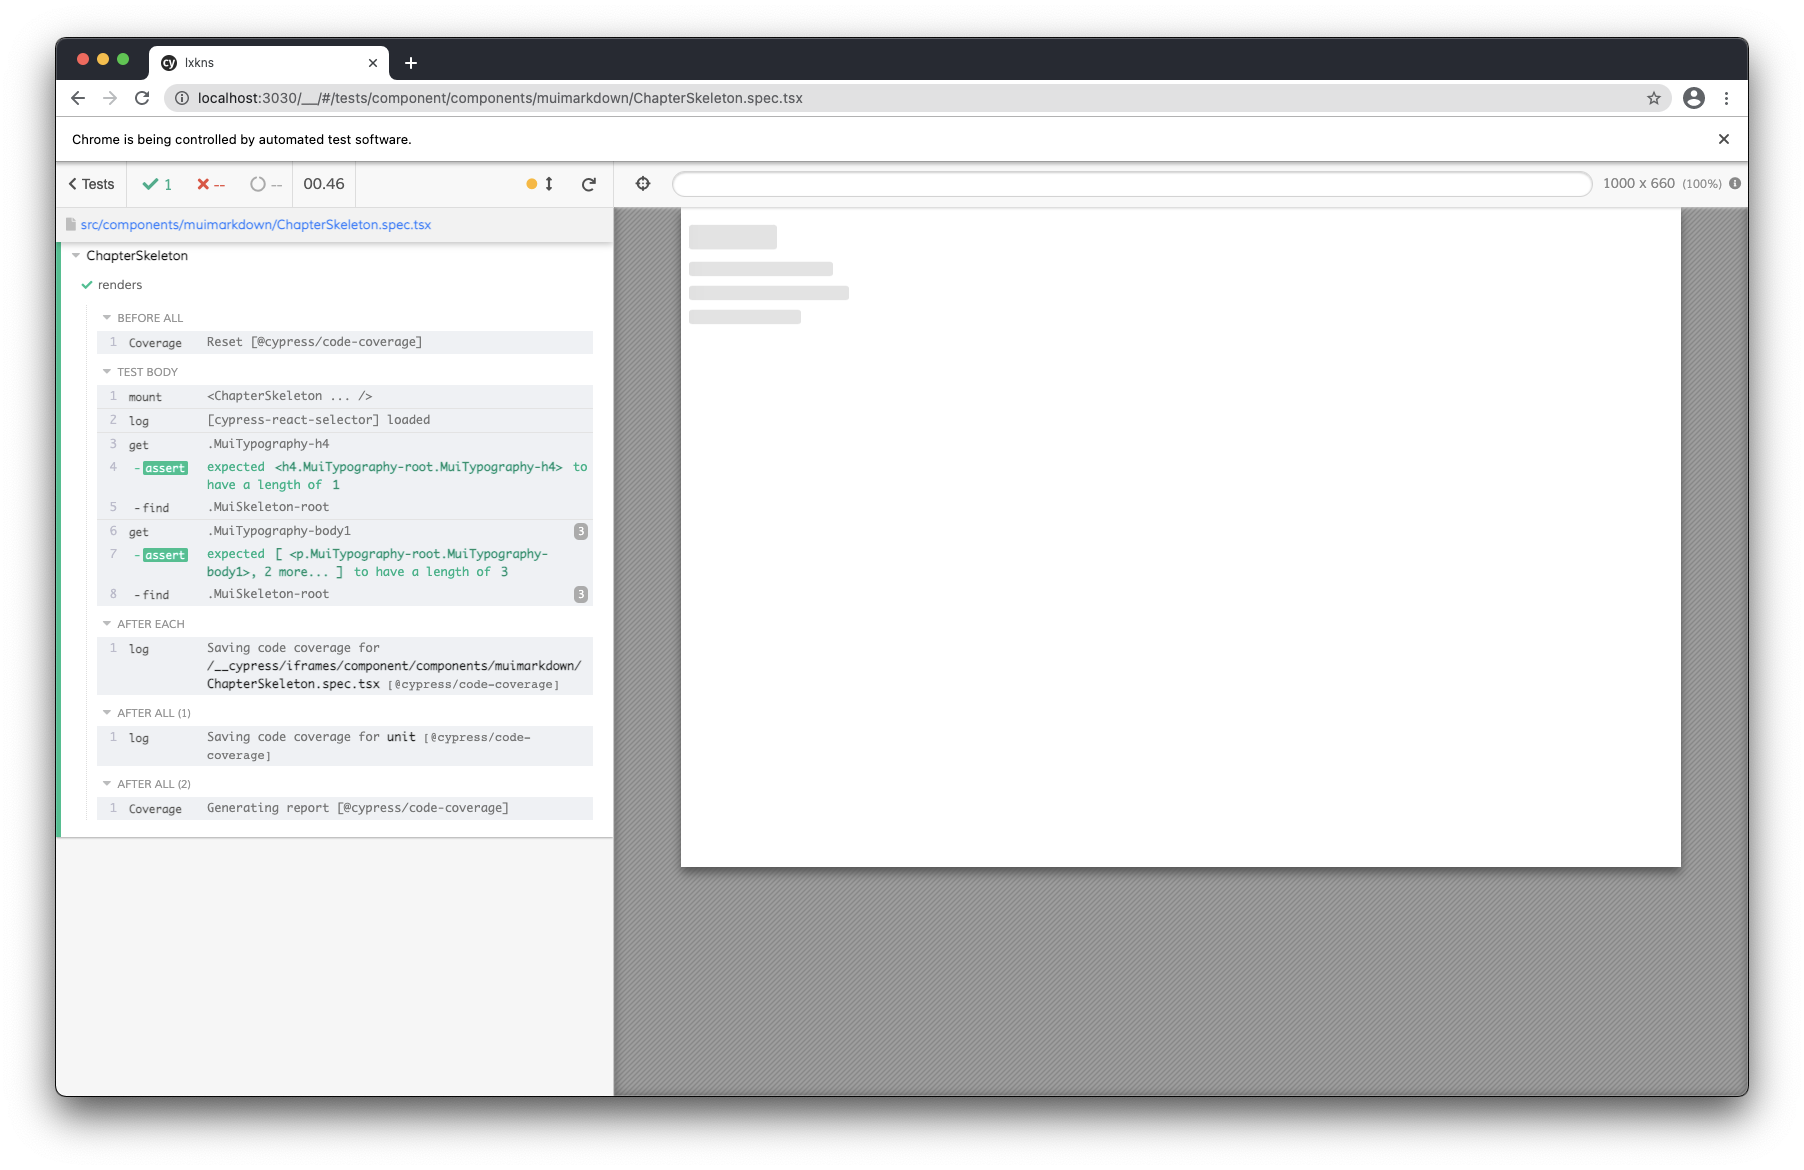Select the renders test row
The height and width of the screenshot is (1170, 1804).
coord(120,285)
